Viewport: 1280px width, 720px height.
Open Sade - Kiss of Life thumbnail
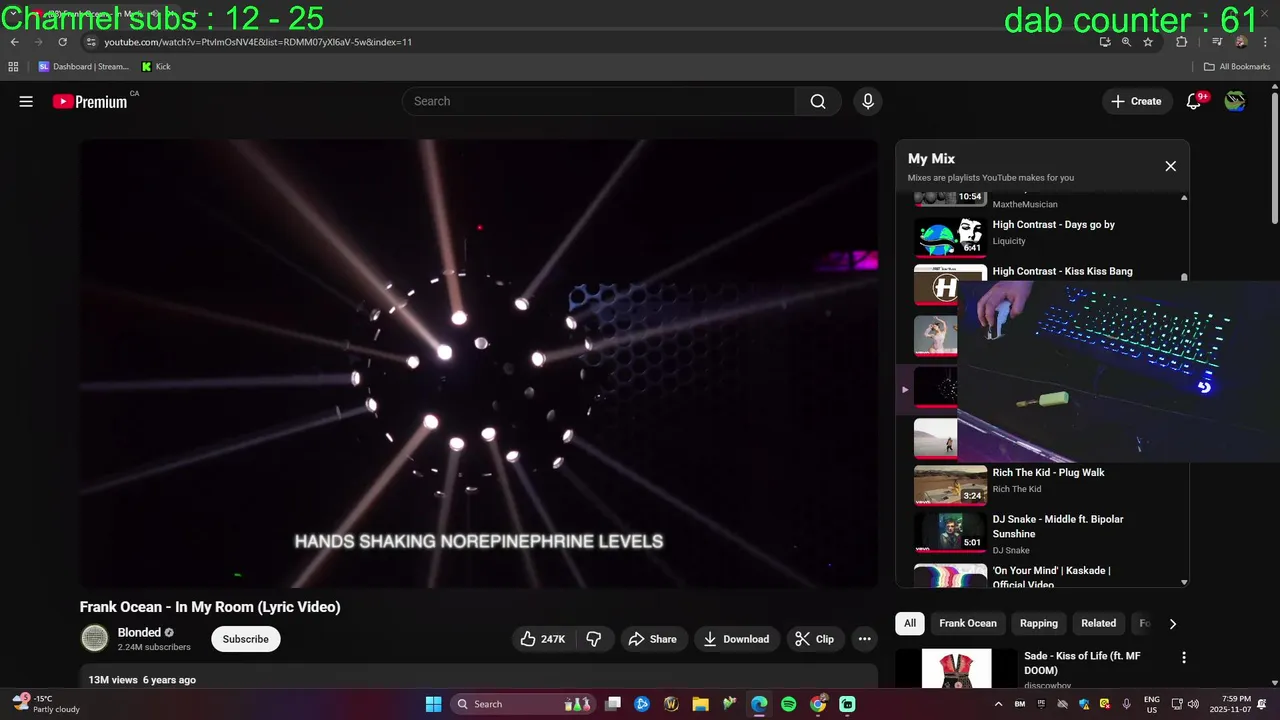tap(956, 669)
